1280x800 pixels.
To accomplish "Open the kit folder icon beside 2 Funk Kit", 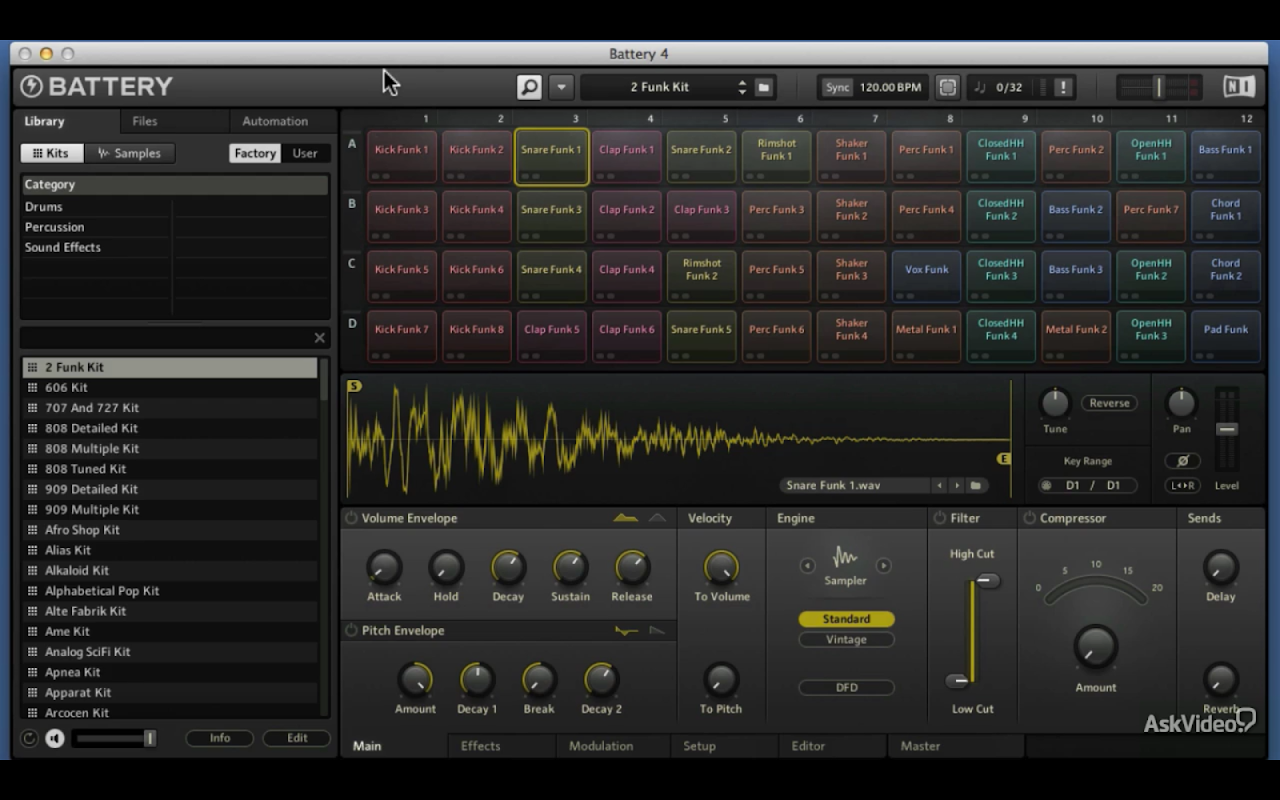I will [x=764, y=87].
